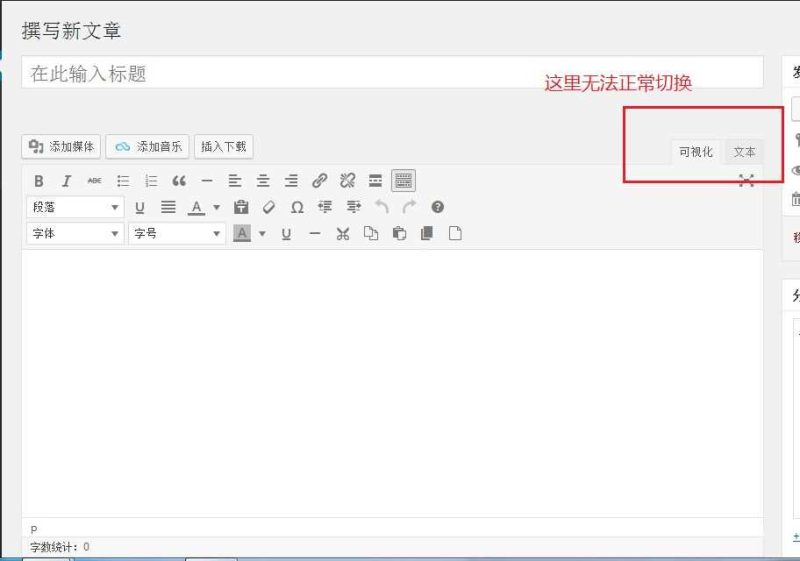
Task: Apply italic formatting
Action: pyautogui.click(x=66, y=181)
